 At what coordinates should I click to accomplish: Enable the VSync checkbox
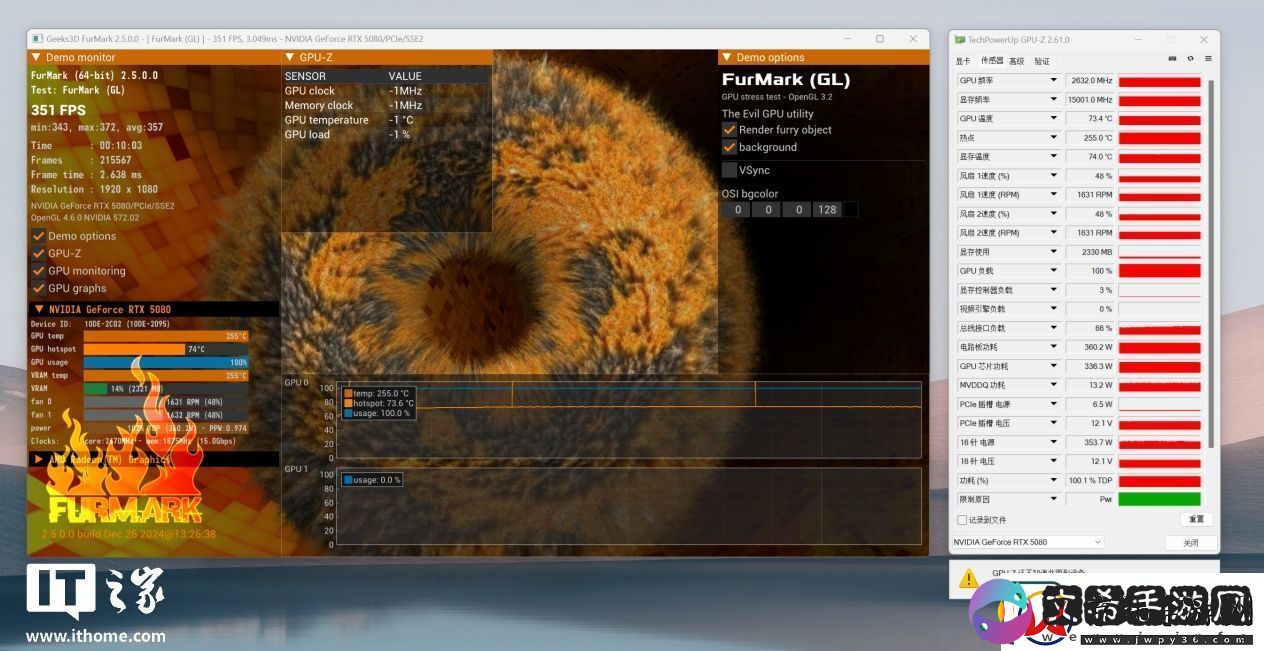[729, 170]
